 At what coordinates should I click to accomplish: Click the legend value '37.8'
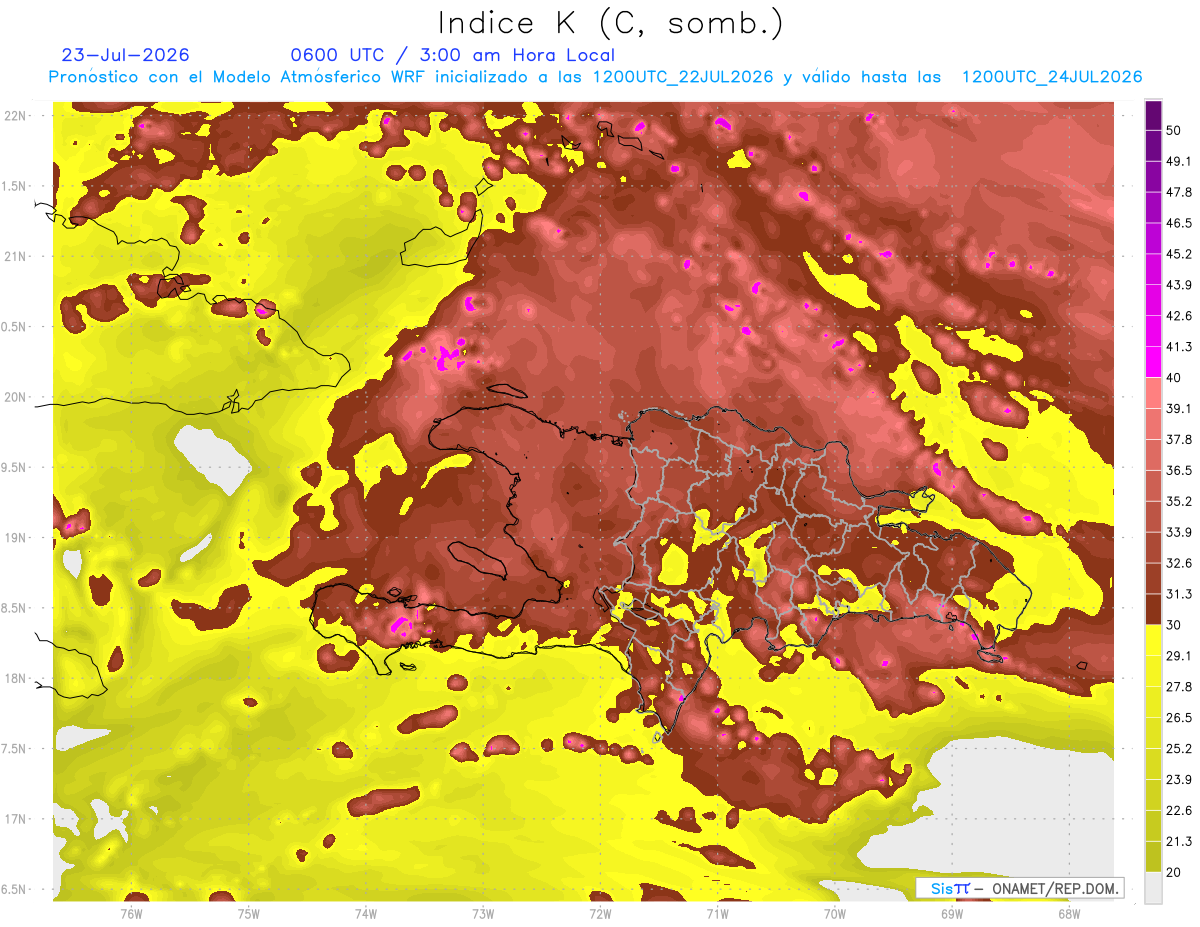click(1179, 439)
